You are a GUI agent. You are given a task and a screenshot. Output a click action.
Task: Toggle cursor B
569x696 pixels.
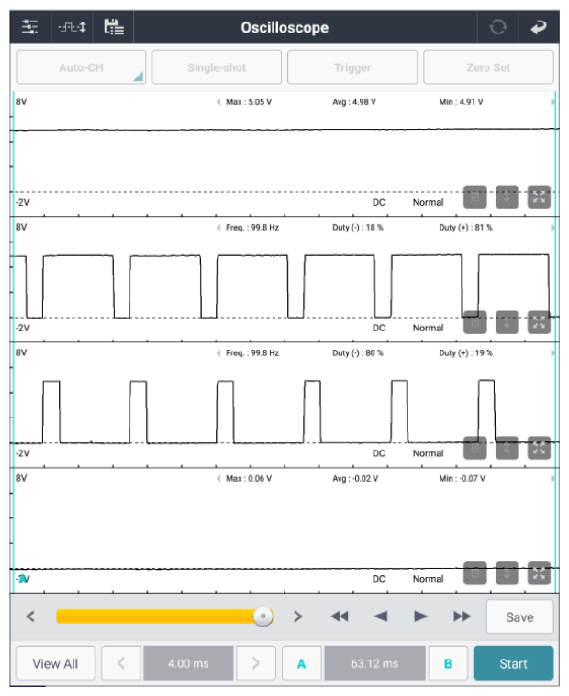(448, 664)
